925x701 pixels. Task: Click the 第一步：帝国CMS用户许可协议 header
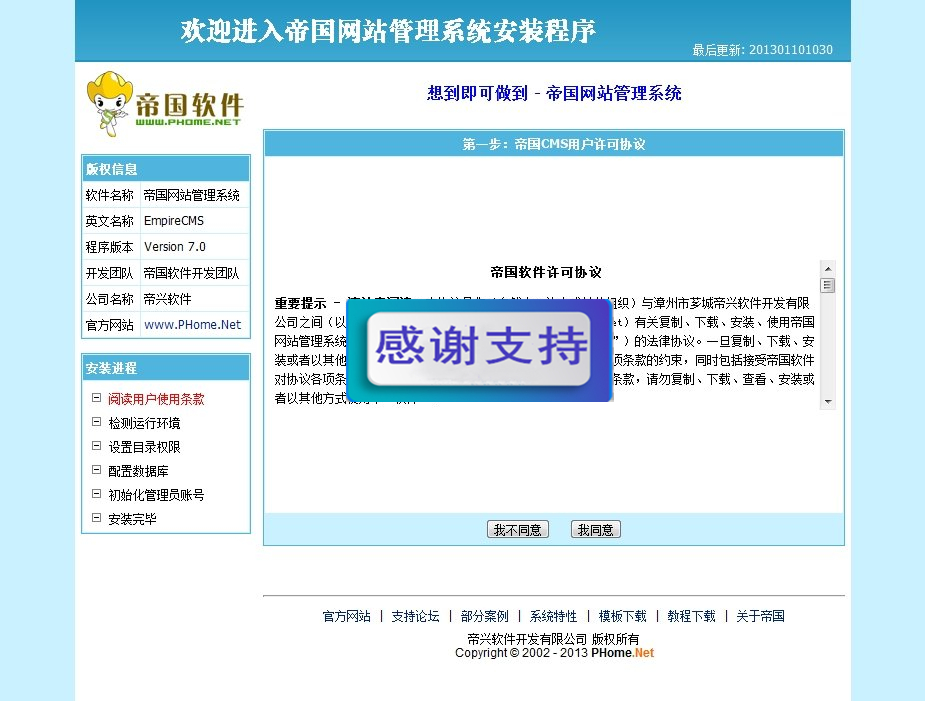553,144
